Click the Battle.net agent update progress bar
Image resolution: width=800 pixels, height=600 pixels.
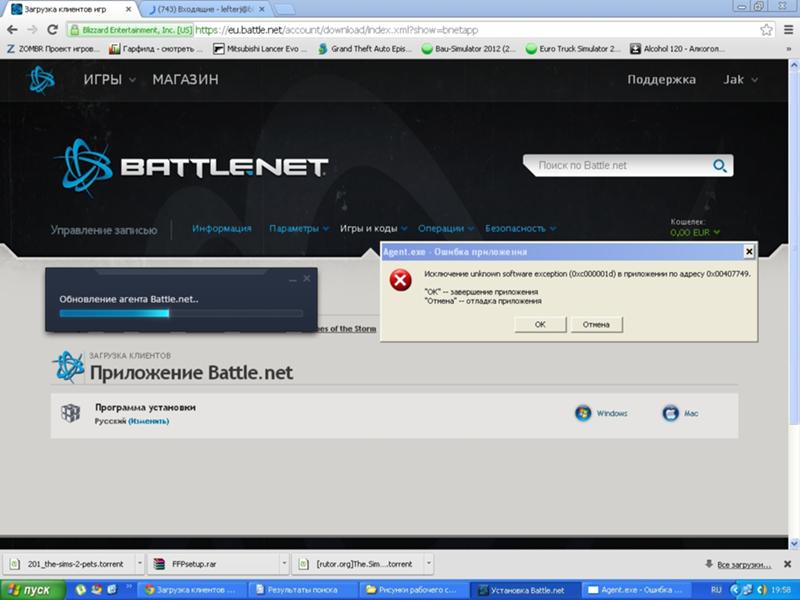tap(181, 313)
